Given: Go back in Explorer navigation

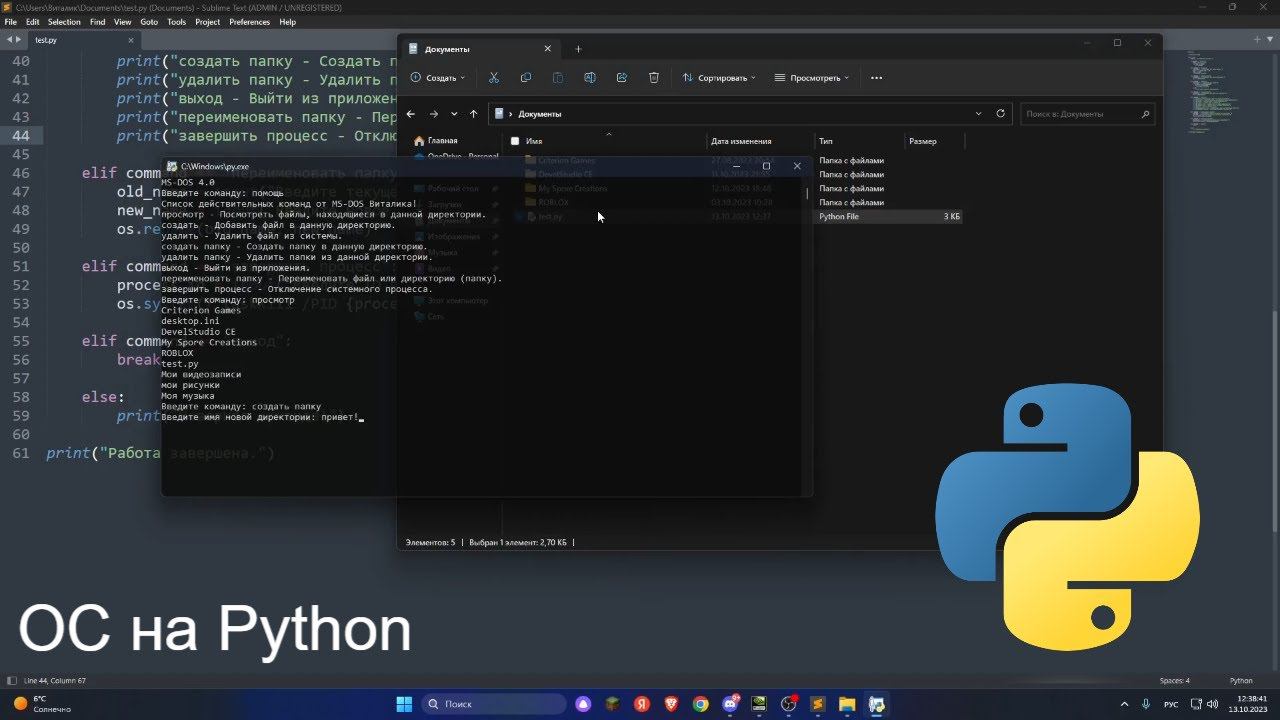Looking at the screenshot, I should tap(411, 114).
